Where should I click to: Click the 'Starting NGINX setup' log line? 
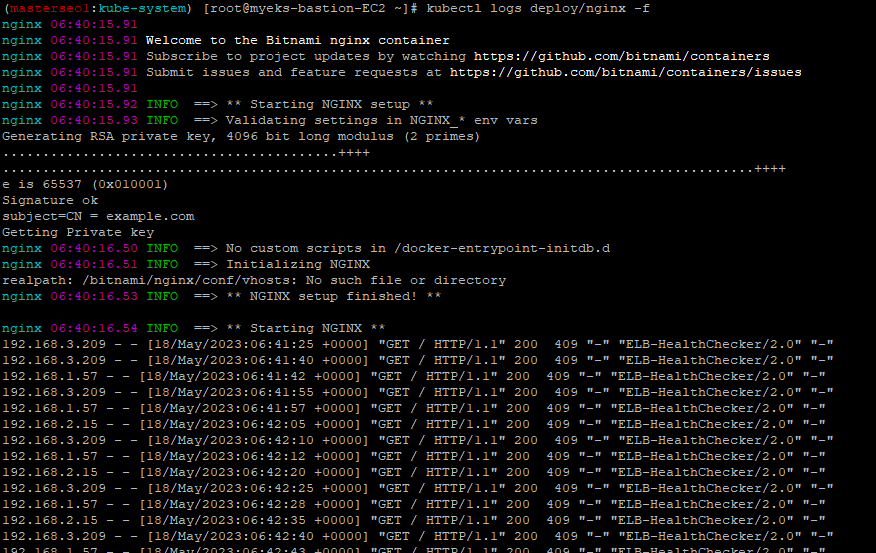click(x=217, y=104)
